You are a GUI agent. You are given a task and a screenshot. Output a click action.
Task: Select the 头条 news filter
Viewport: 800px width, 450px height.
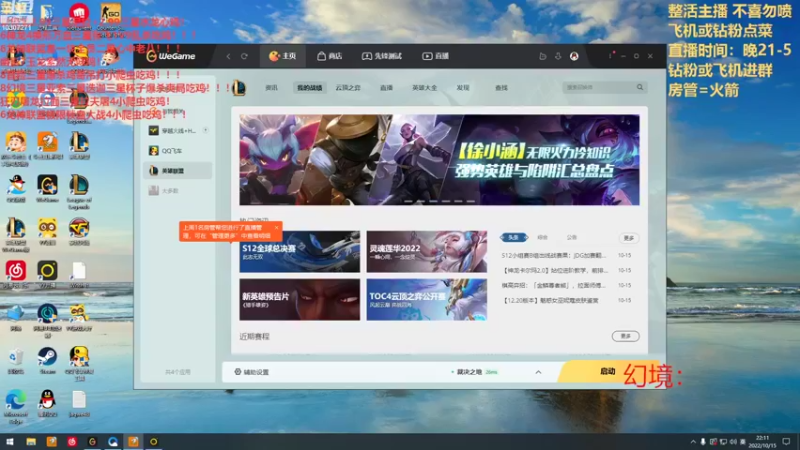(x=513, y=237)
